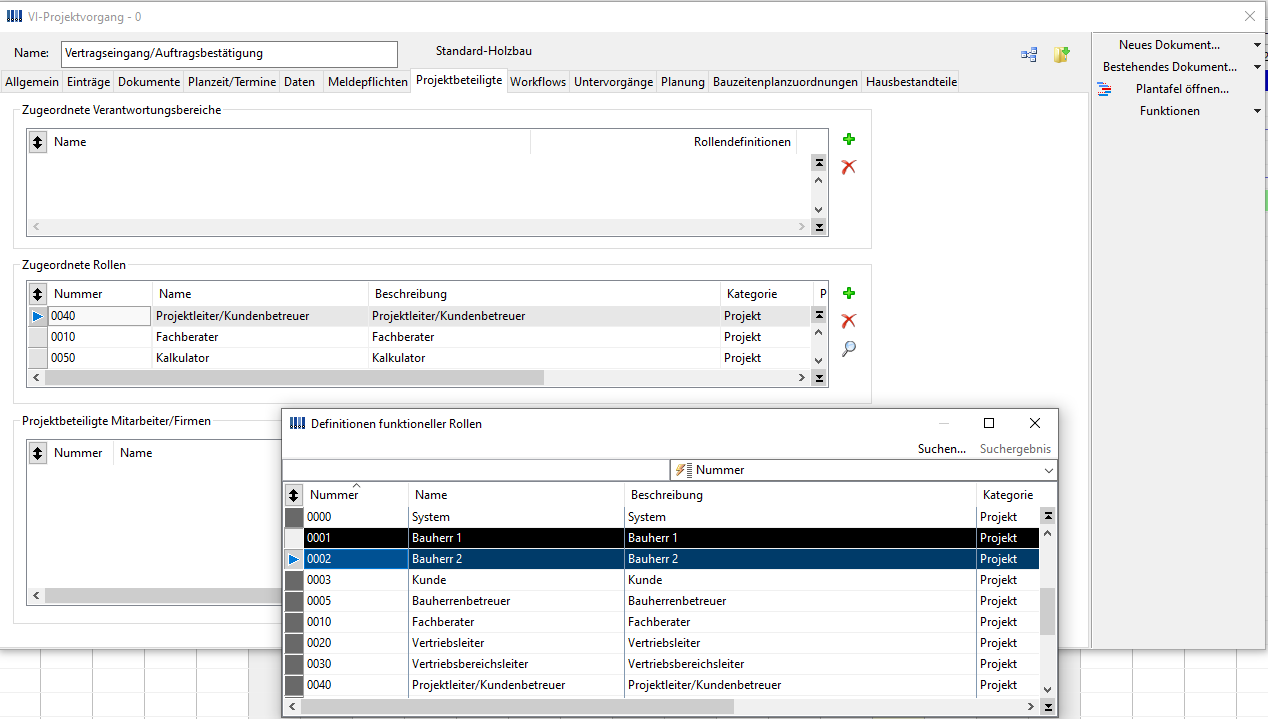Sort Zugeordnete Rollen by Kategorie column
1268x719 pixels.
pos(766,294)
